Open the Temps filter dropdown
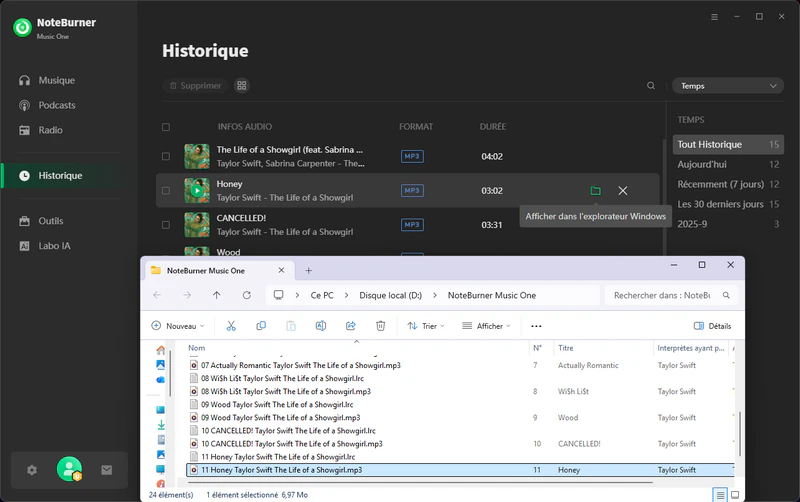The width and height of the screenshot is (800, 502). point(727,86)
